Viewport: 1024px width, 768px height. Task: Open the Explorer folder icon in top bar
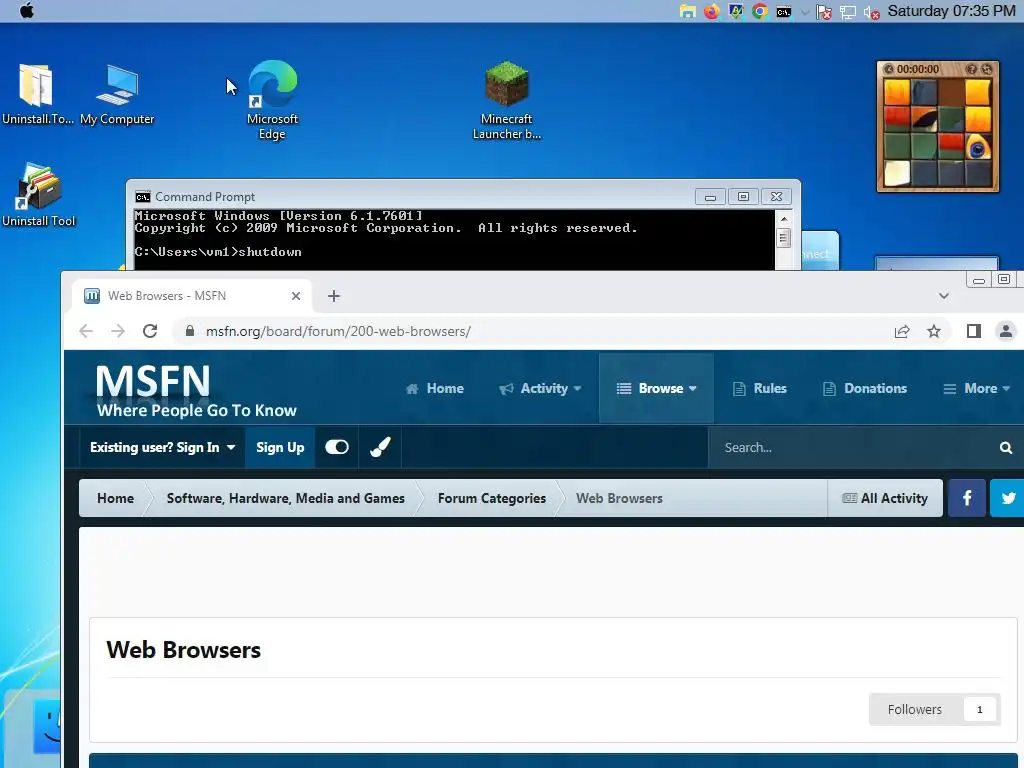pos(687,12)
